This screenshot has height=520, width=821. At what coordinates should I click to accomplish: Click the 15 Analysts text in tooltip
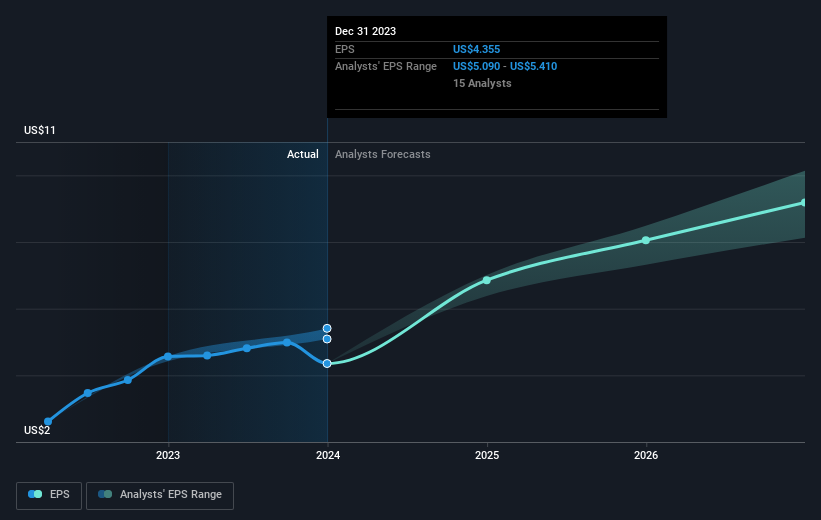[x=482, y=83]
